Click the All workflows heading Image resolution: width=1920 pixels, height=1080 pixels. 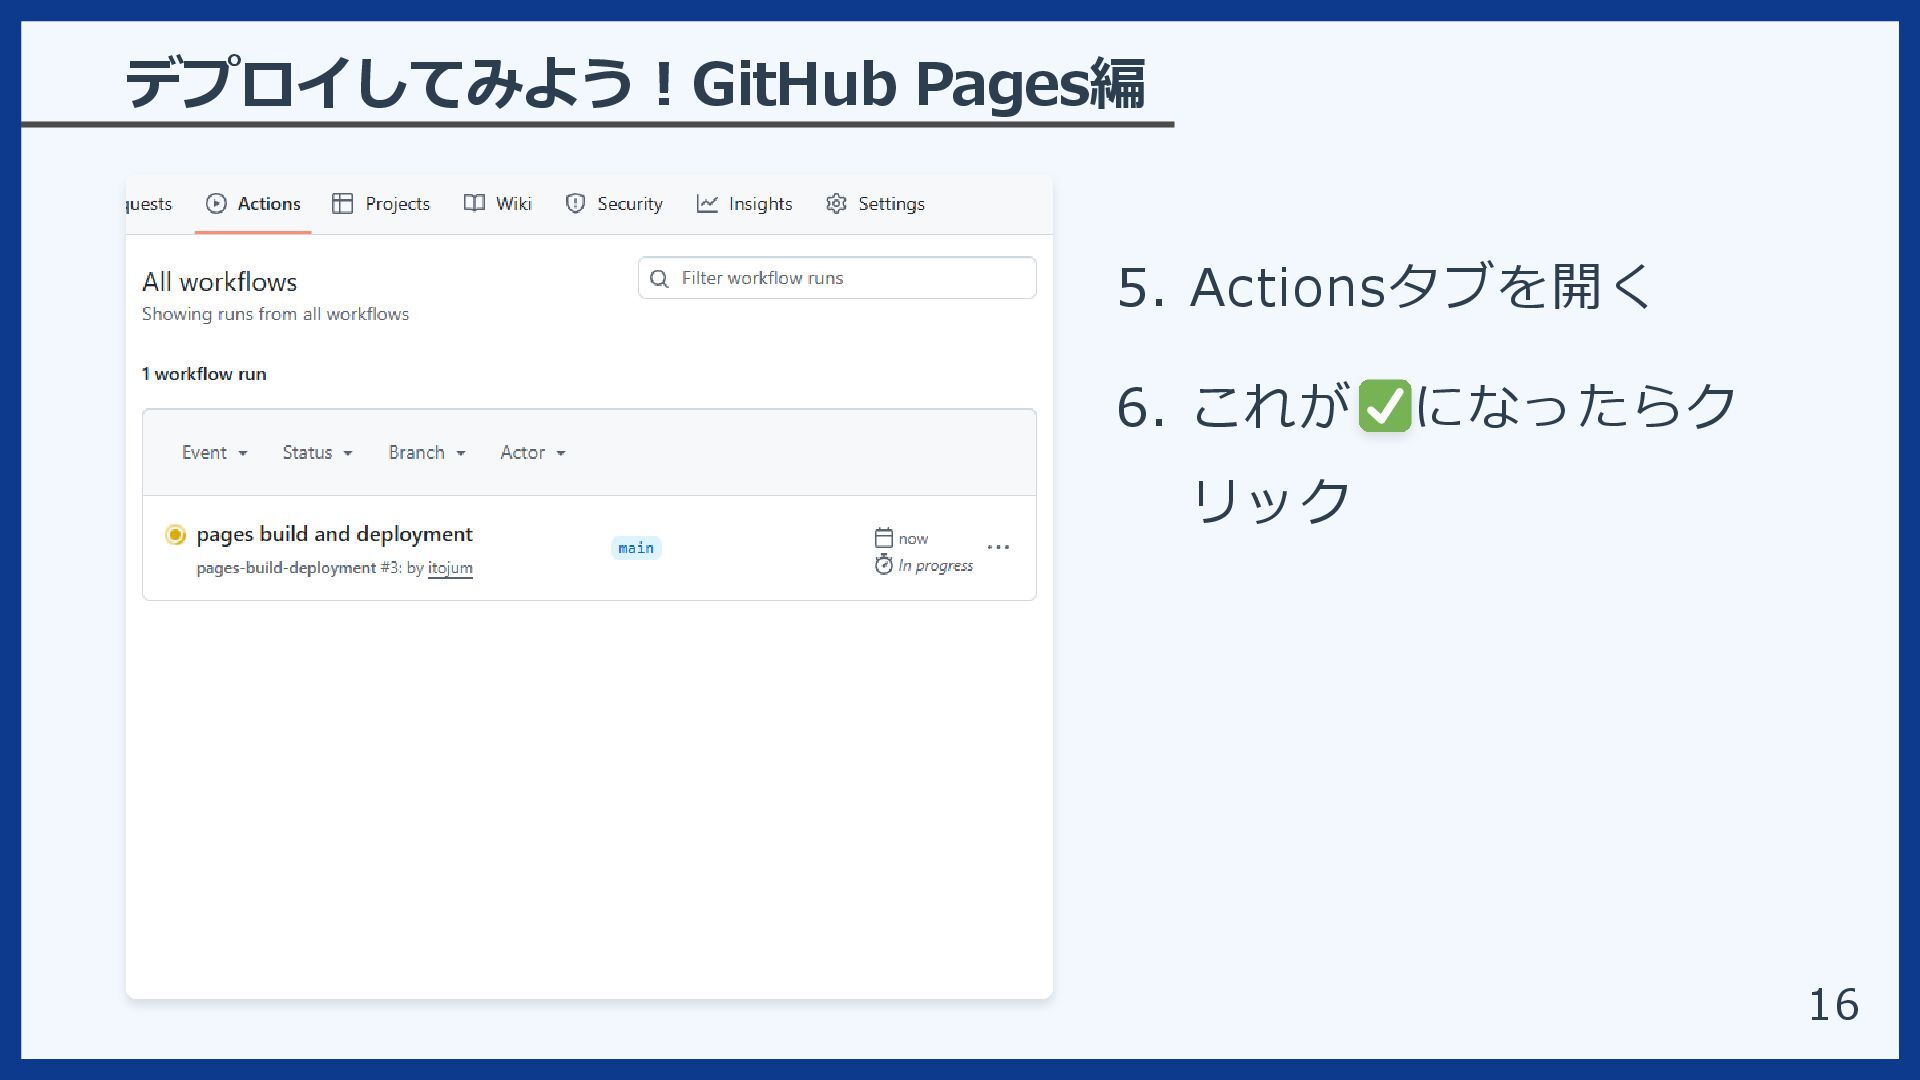pos(220,282)
